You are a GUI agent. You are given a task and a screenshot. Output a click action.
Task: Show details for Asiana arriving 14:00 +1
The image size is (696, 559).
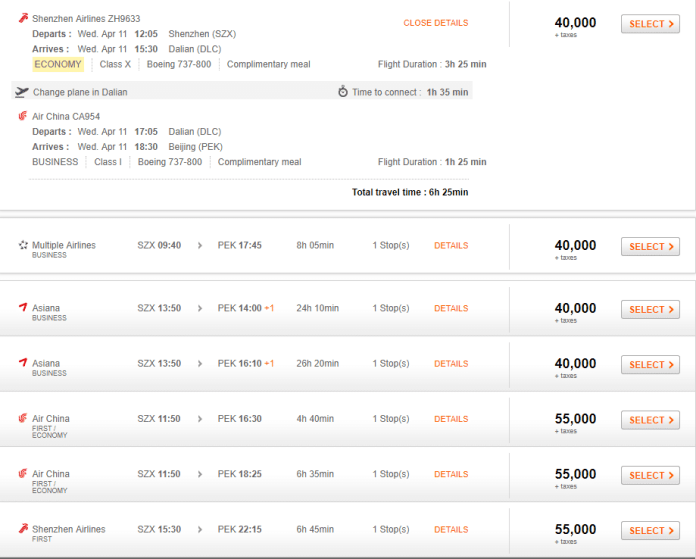(451, 308)
